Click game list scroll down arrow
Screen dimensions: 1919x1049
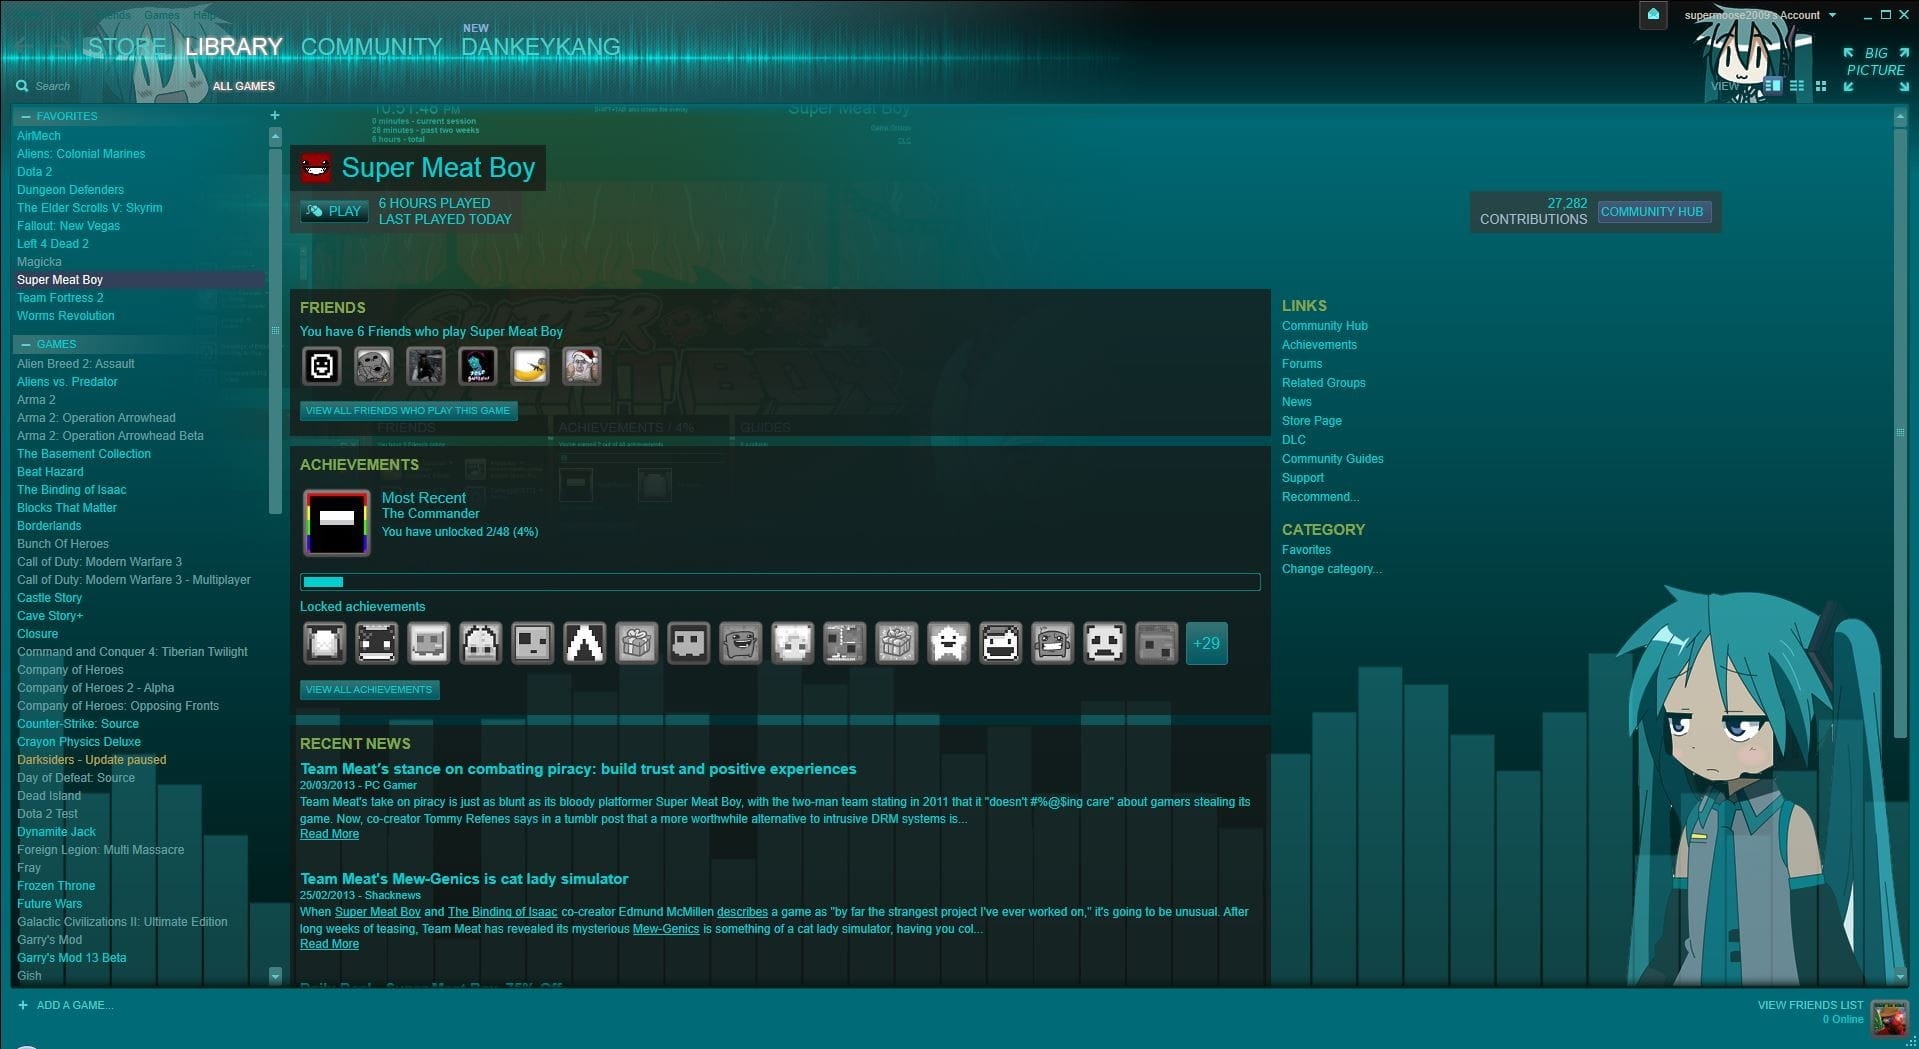(275, 975)
